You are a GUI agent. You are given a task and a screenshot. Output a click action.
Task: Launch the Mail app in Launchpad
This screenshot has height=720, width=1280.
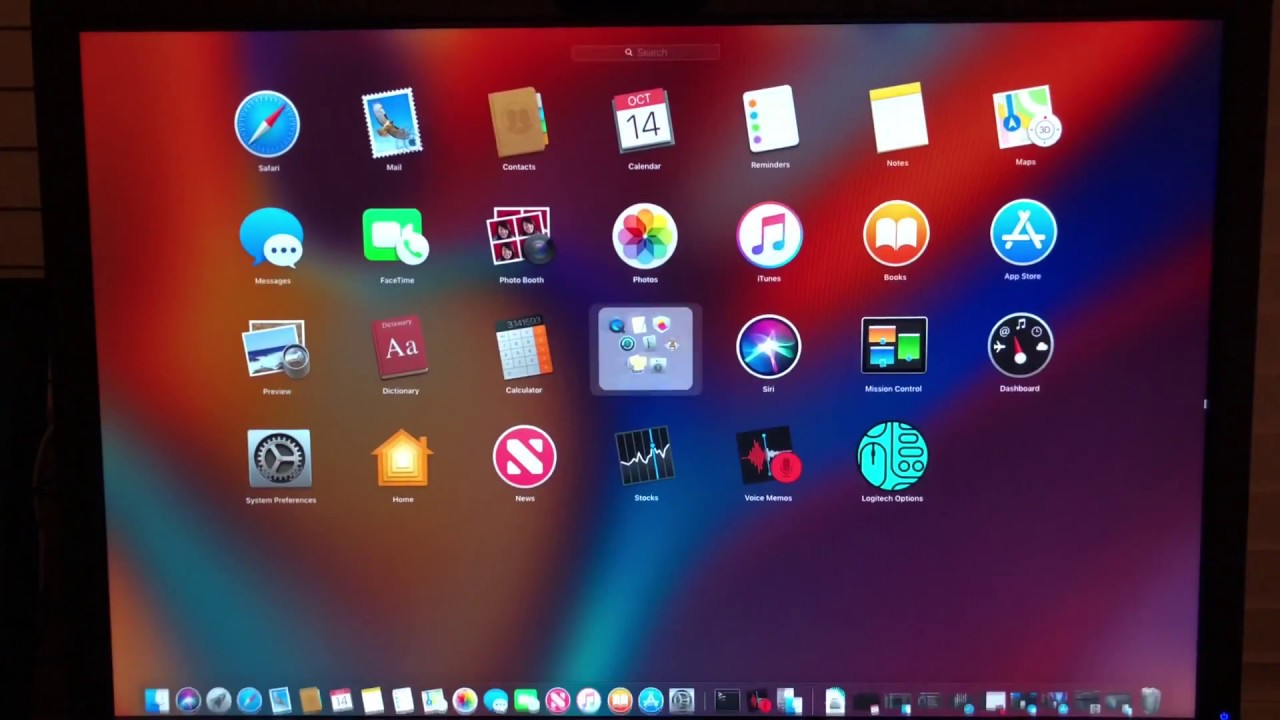[x=392, y=124]
